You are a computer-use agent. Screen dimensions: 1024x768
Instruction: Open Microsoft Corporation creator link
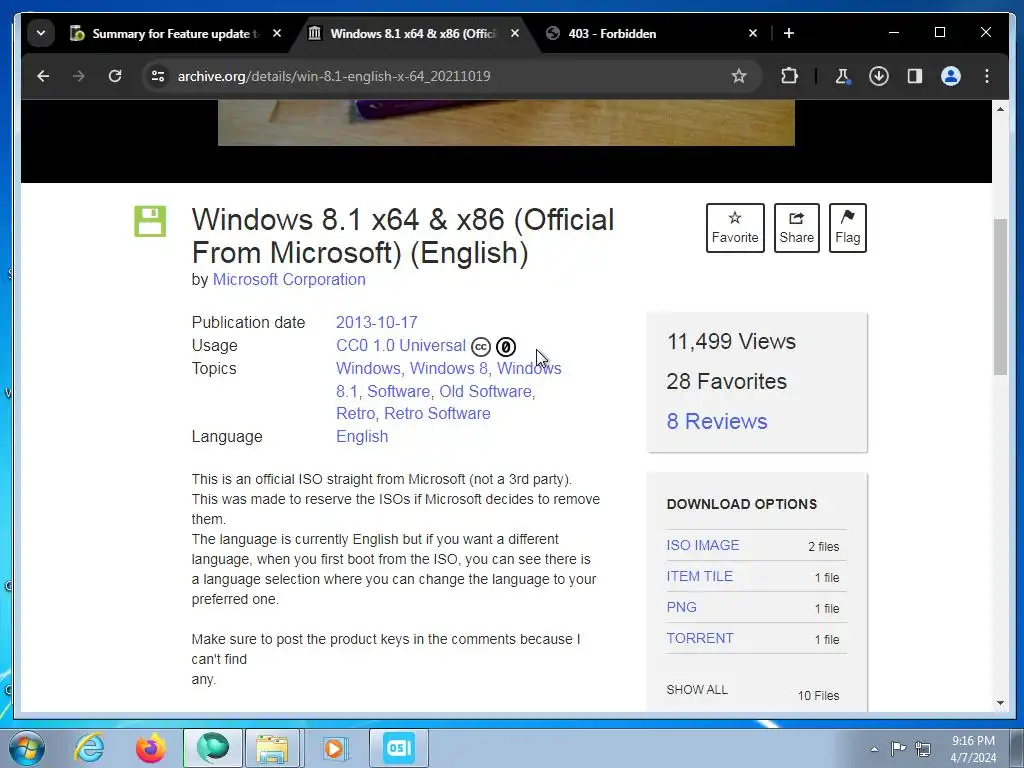(289, 280)
